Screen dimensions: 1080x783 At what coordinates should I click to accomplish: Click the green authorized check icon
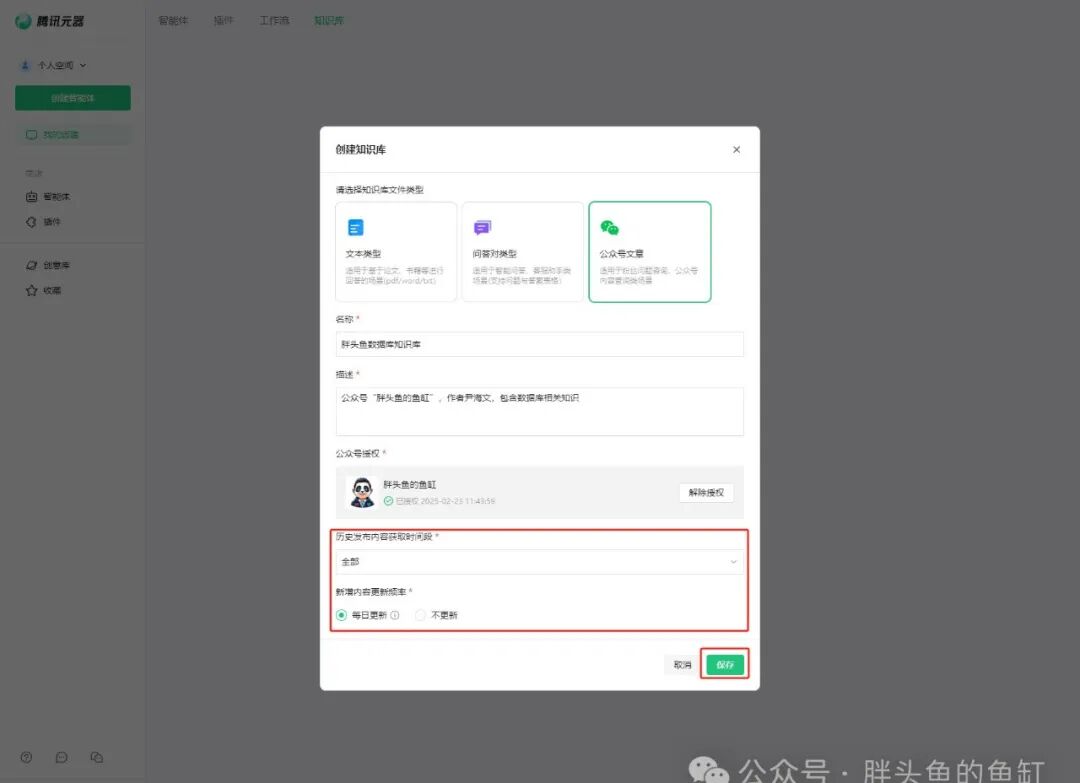(388, 501)
